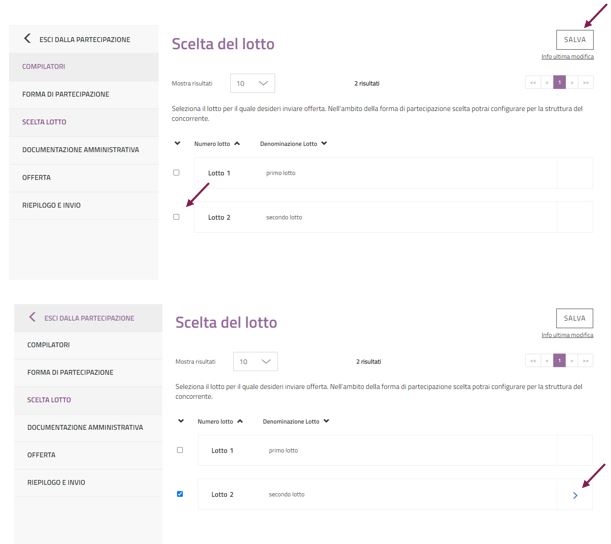The height and width of the screenshot is (544, 611).
Task: Open Lotto 2 details with blue chevron arrow
Action: point(574,495)
